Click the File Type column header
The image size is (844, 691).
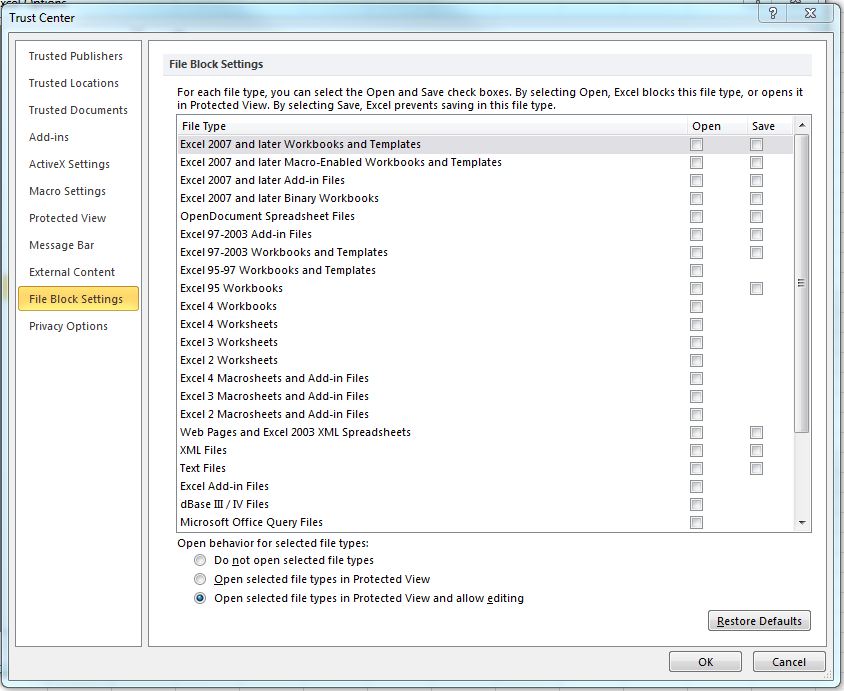point(432,126)
